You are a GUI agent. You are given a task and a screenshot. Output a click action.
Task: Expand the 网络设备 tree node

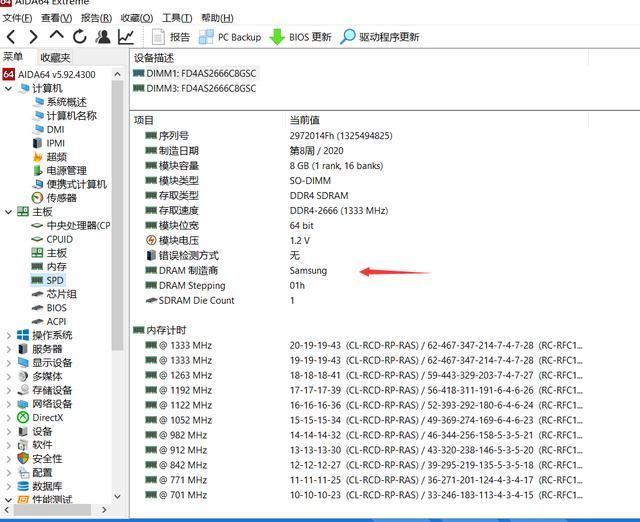9,404
